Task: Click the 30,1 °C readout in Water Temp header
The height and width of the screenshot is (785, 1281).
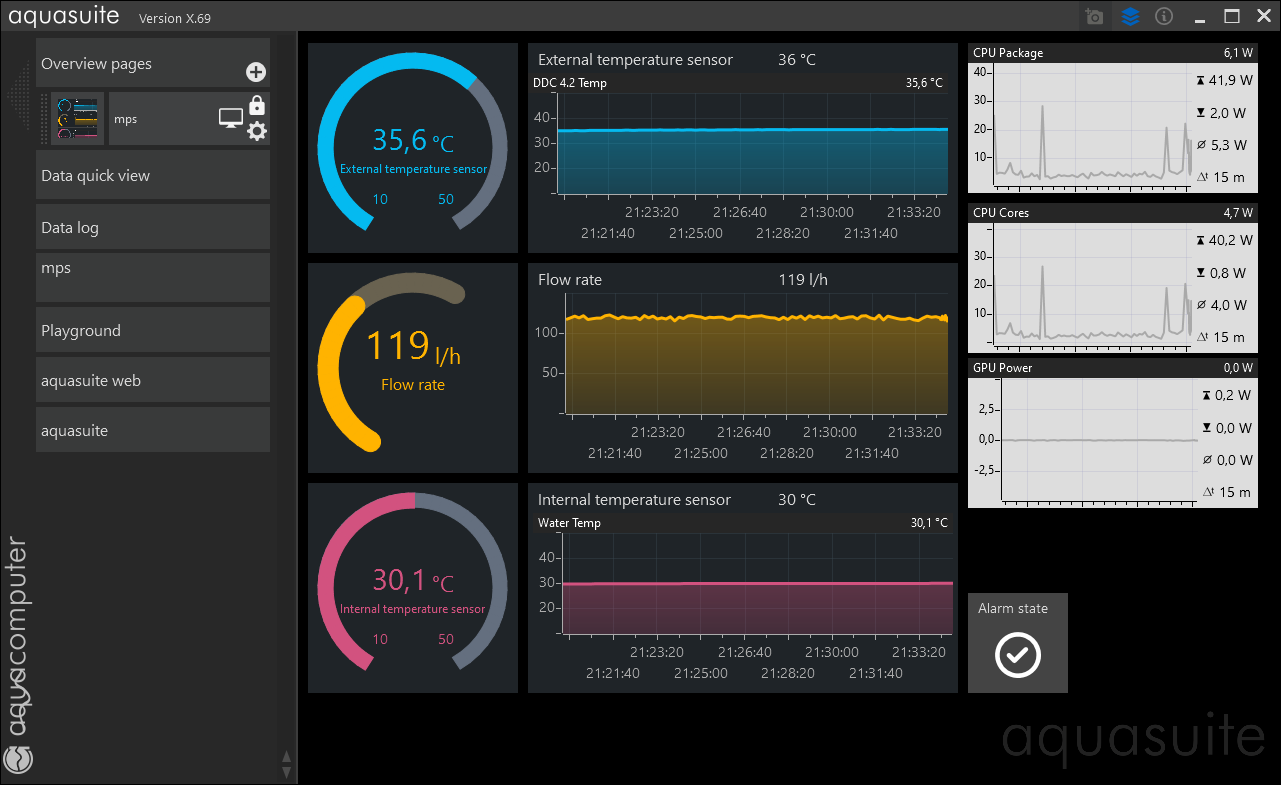Action: tap(929, 523)
